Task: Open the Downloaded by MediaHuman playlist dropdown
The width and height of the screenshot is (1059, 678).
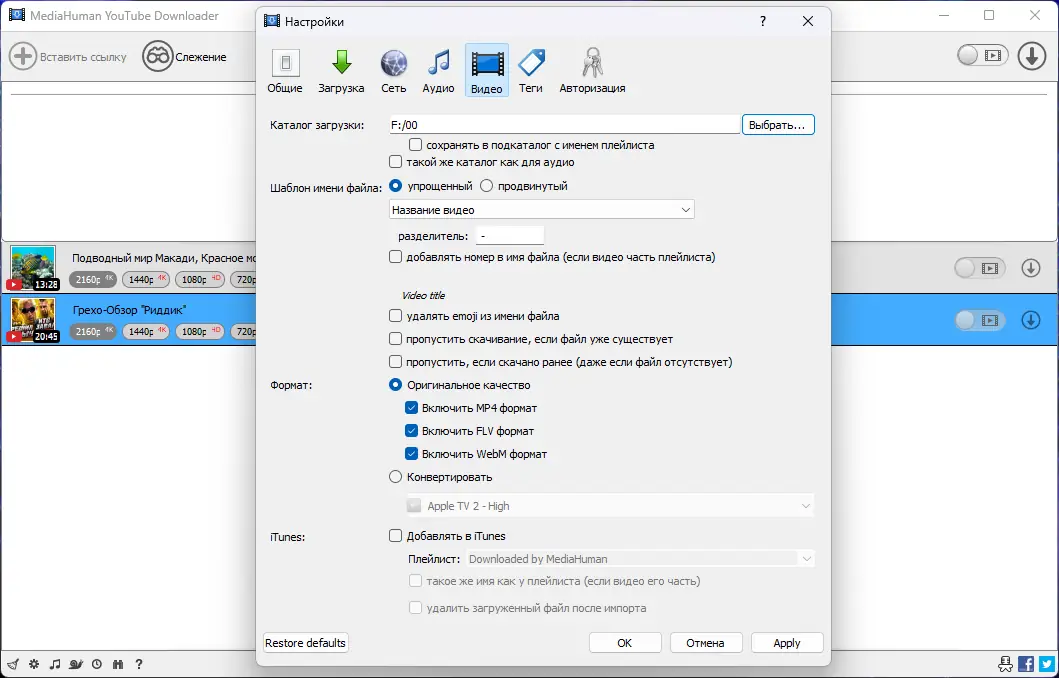Action: click(x=640, y=558)
